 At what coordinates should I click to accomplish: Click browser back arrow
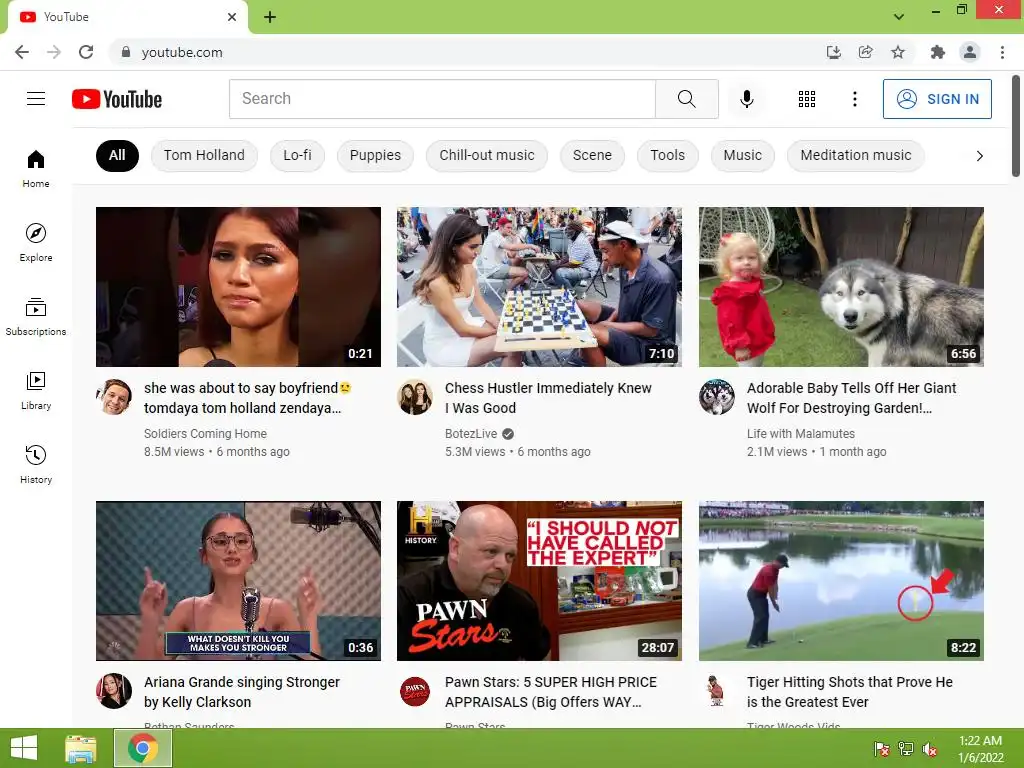[22, 52]
